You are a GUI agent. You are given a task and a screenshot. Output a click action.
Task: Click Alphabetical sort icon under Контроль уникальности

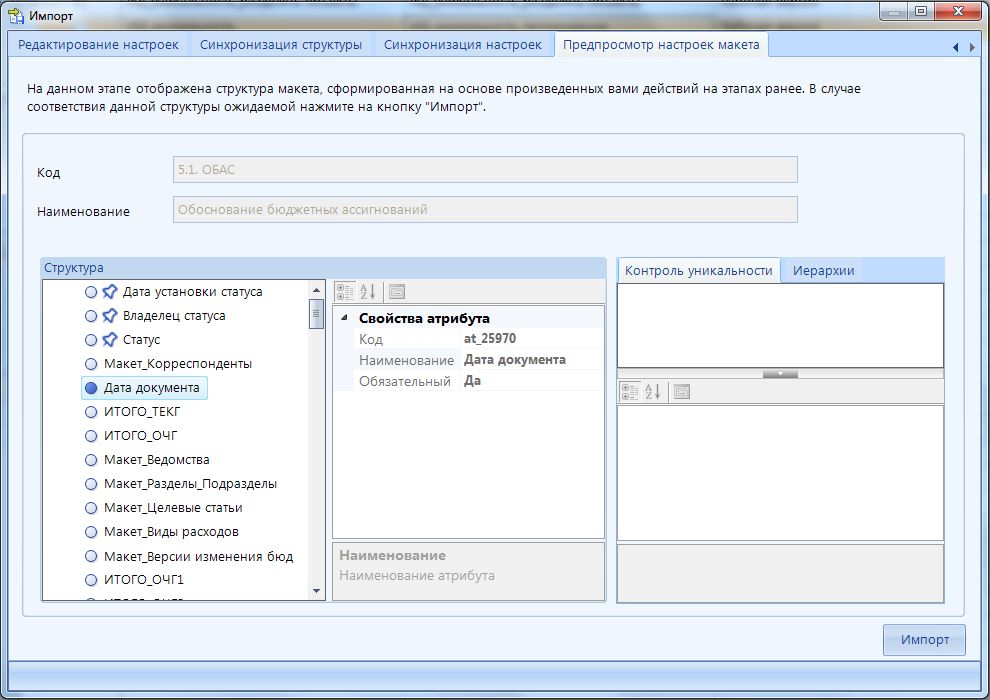[652, 392]
